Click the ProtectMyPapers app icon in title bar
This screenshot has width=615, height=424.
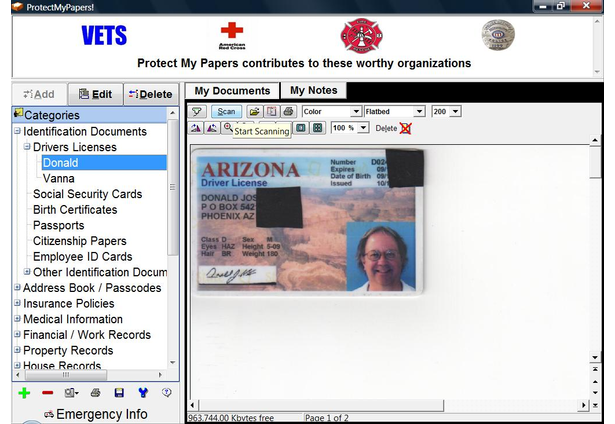(x=17, y=7)
